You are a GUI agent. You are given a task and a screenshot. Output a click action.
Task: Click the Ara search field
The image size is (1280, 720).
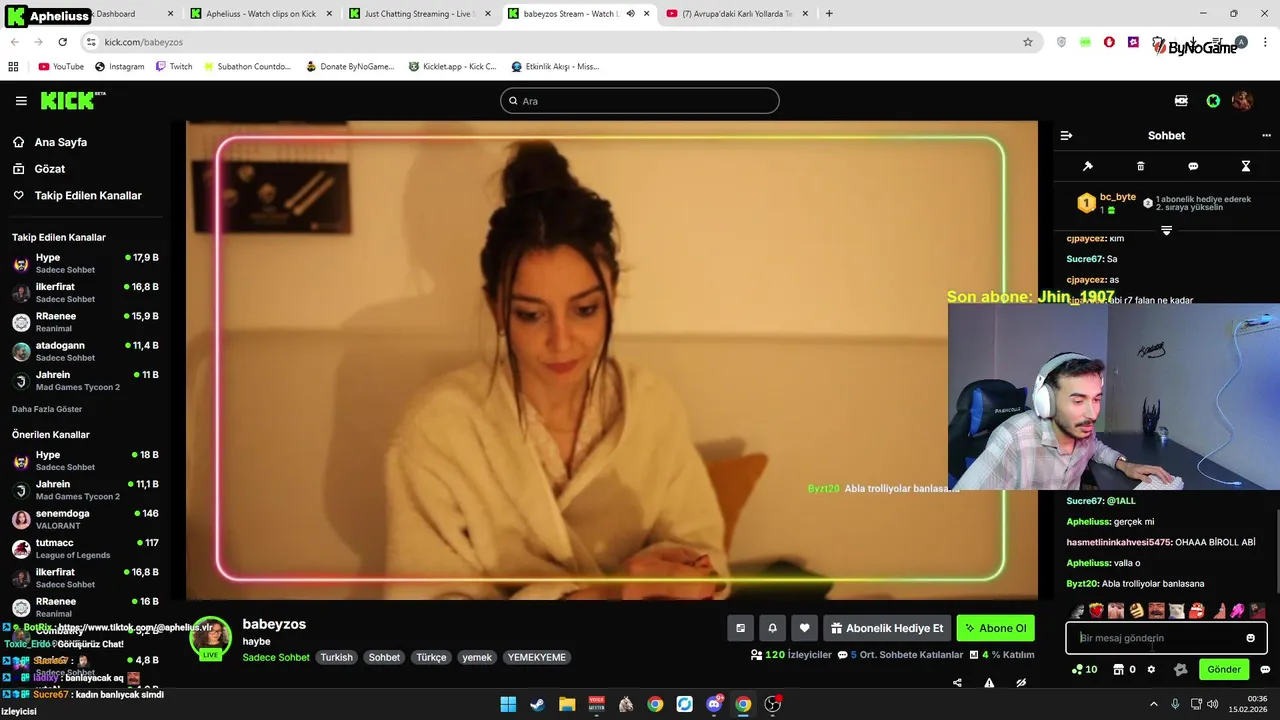coord(640,101)
